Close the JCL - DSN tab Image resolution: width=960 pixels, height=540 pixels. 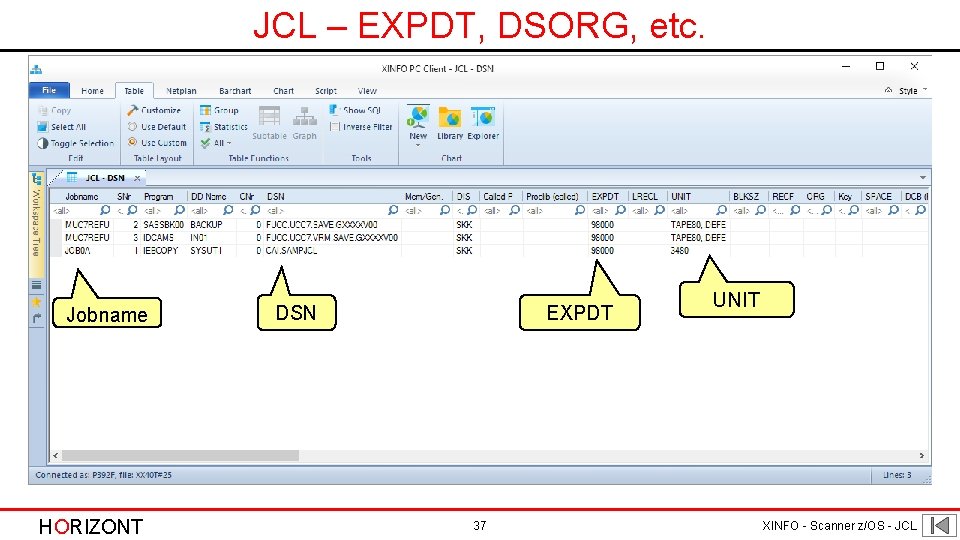click(x=137, y=178)
